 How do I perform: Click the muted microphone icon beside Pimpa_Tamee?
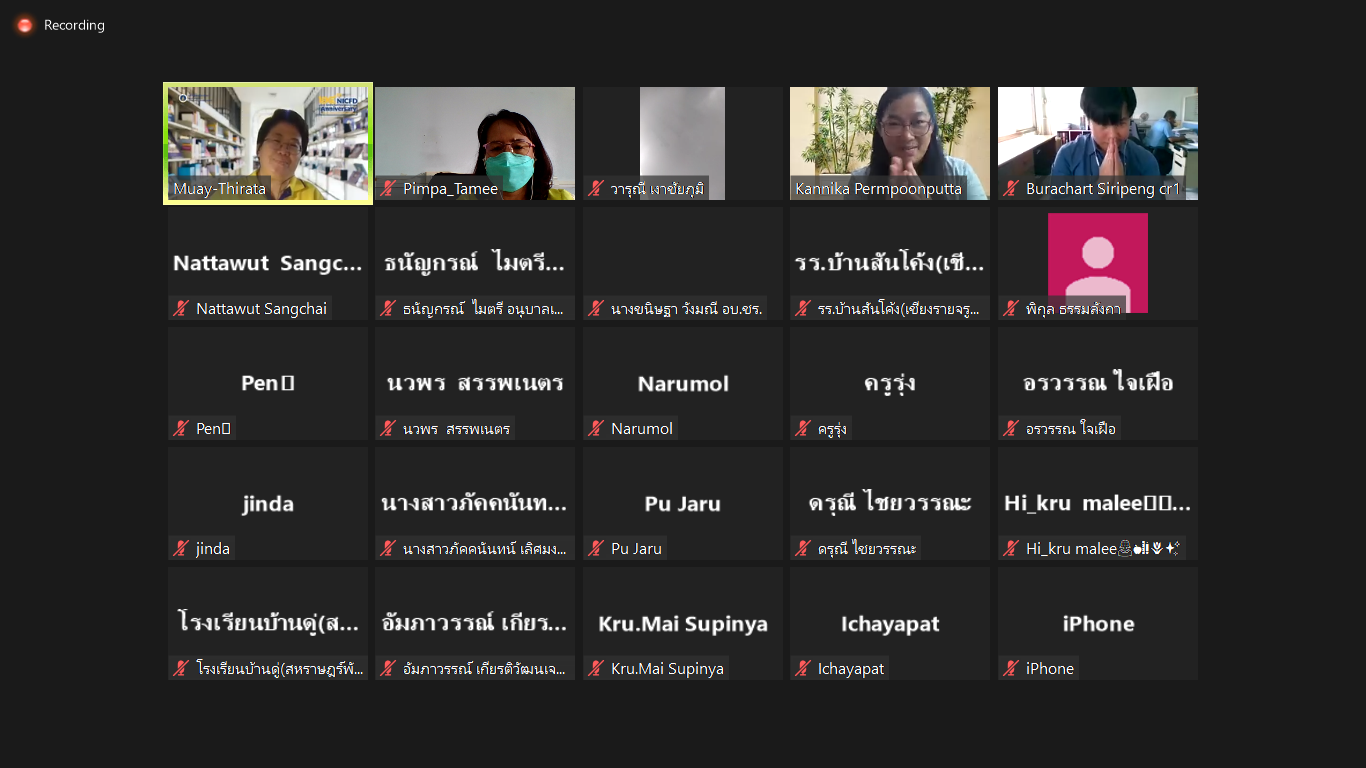[x=388, y=189]
